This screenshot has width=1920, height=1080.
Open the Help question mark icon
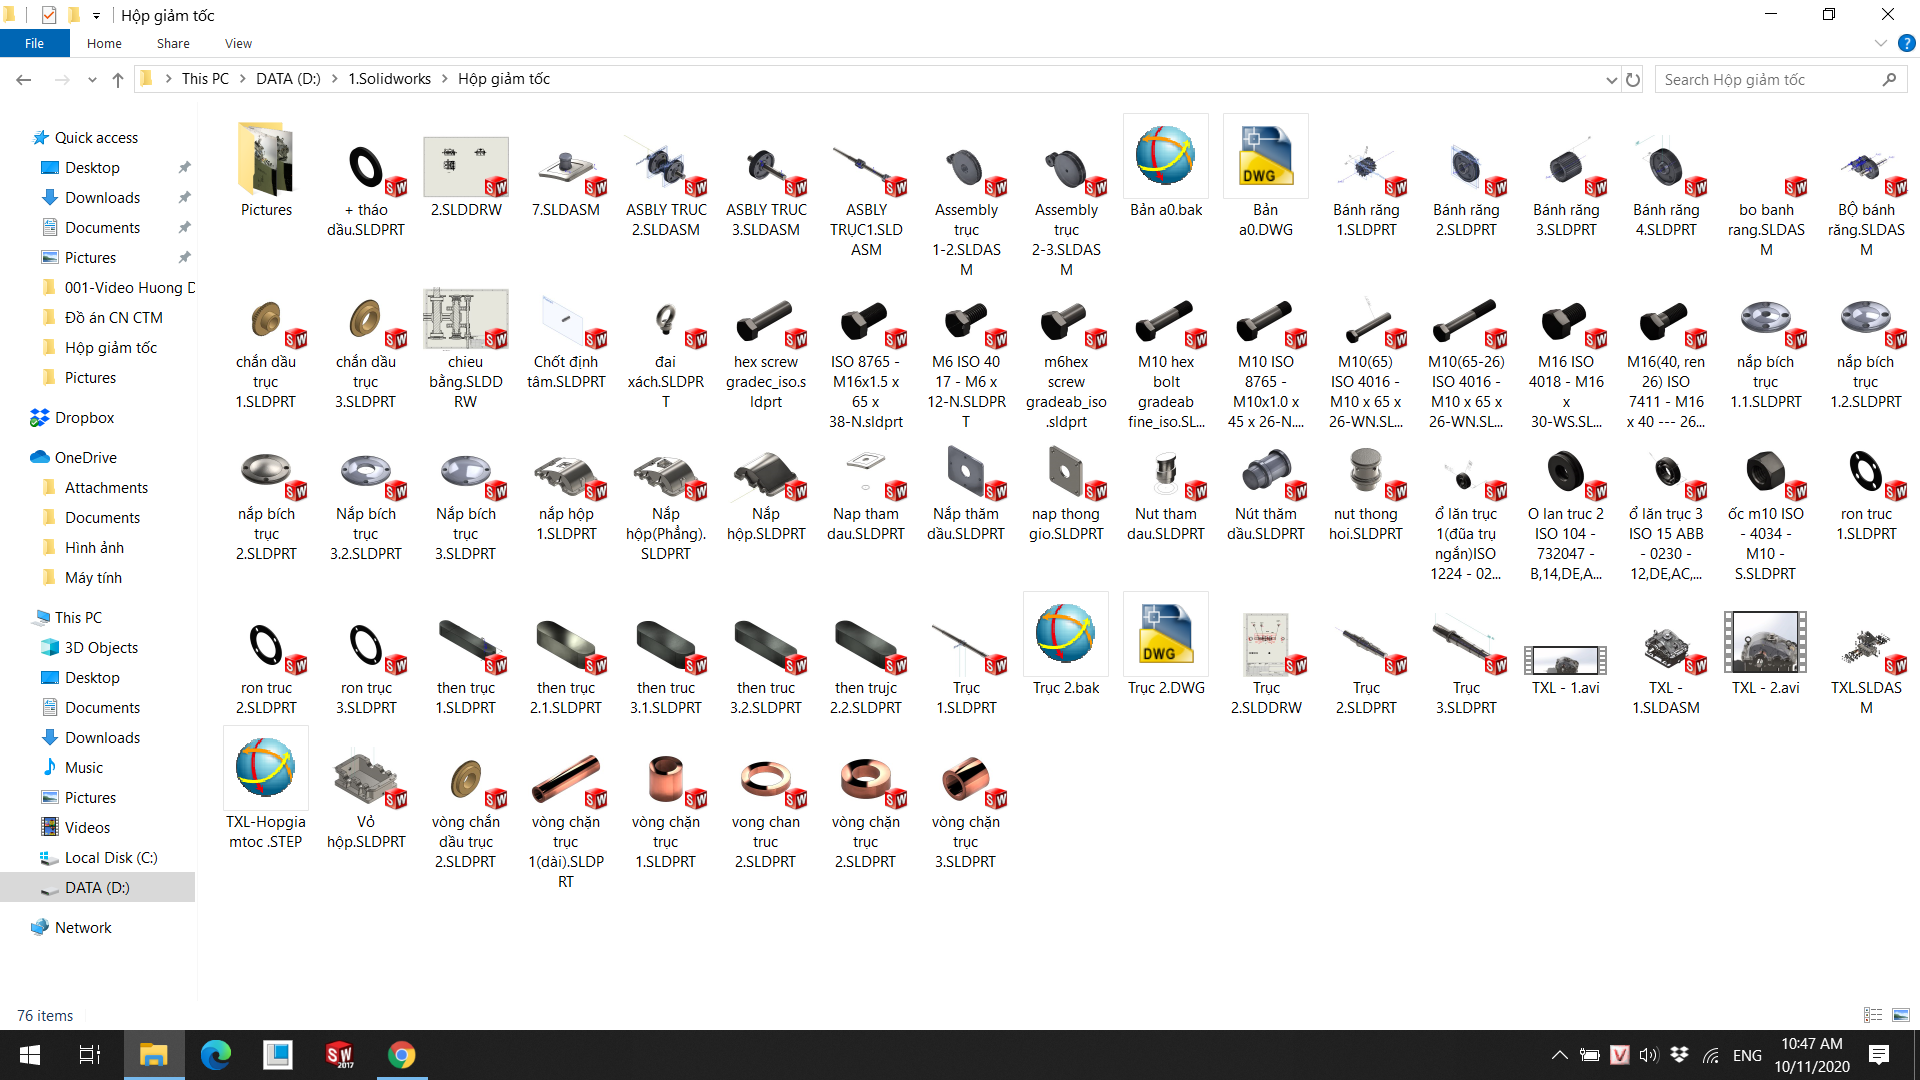coord(1907,44)
